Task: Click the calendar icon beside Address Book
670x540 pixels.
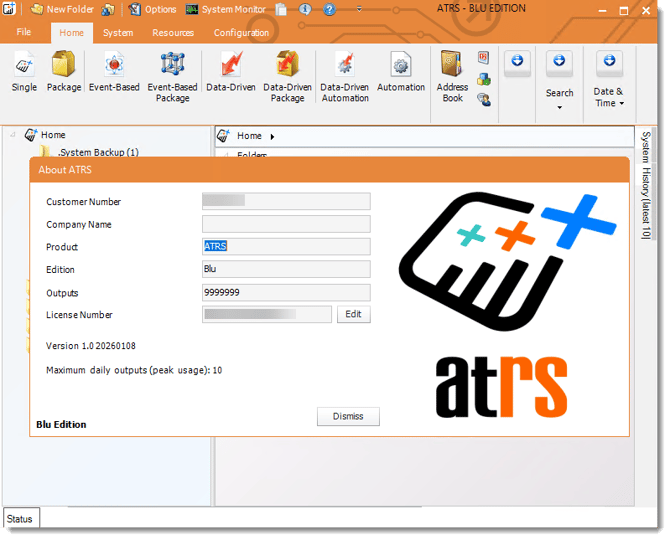Action: [x=483, y=58]
